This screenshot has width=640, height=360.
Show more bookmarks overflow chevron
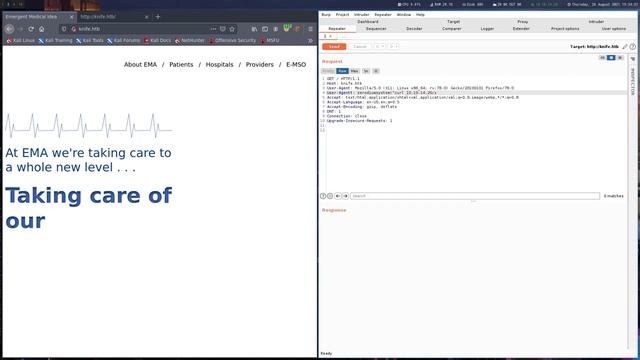point(311,40)
